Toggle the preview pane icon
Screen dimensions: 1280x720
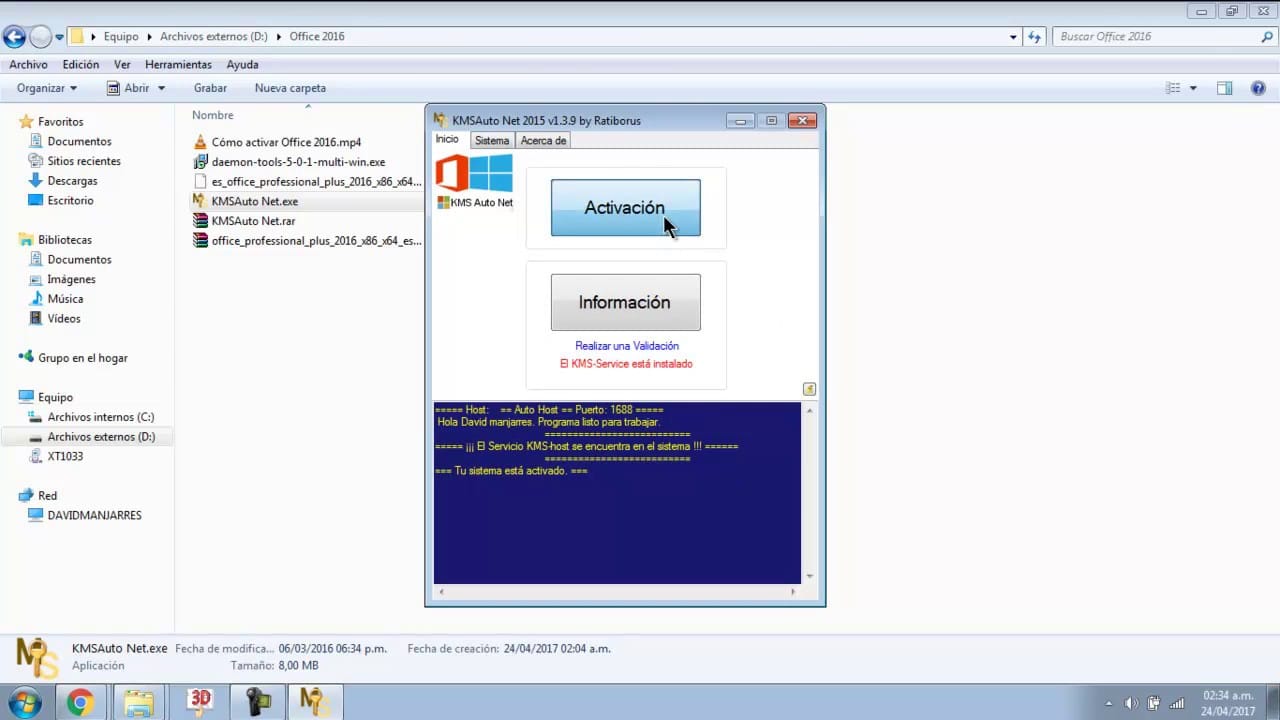click(1224, 88)
